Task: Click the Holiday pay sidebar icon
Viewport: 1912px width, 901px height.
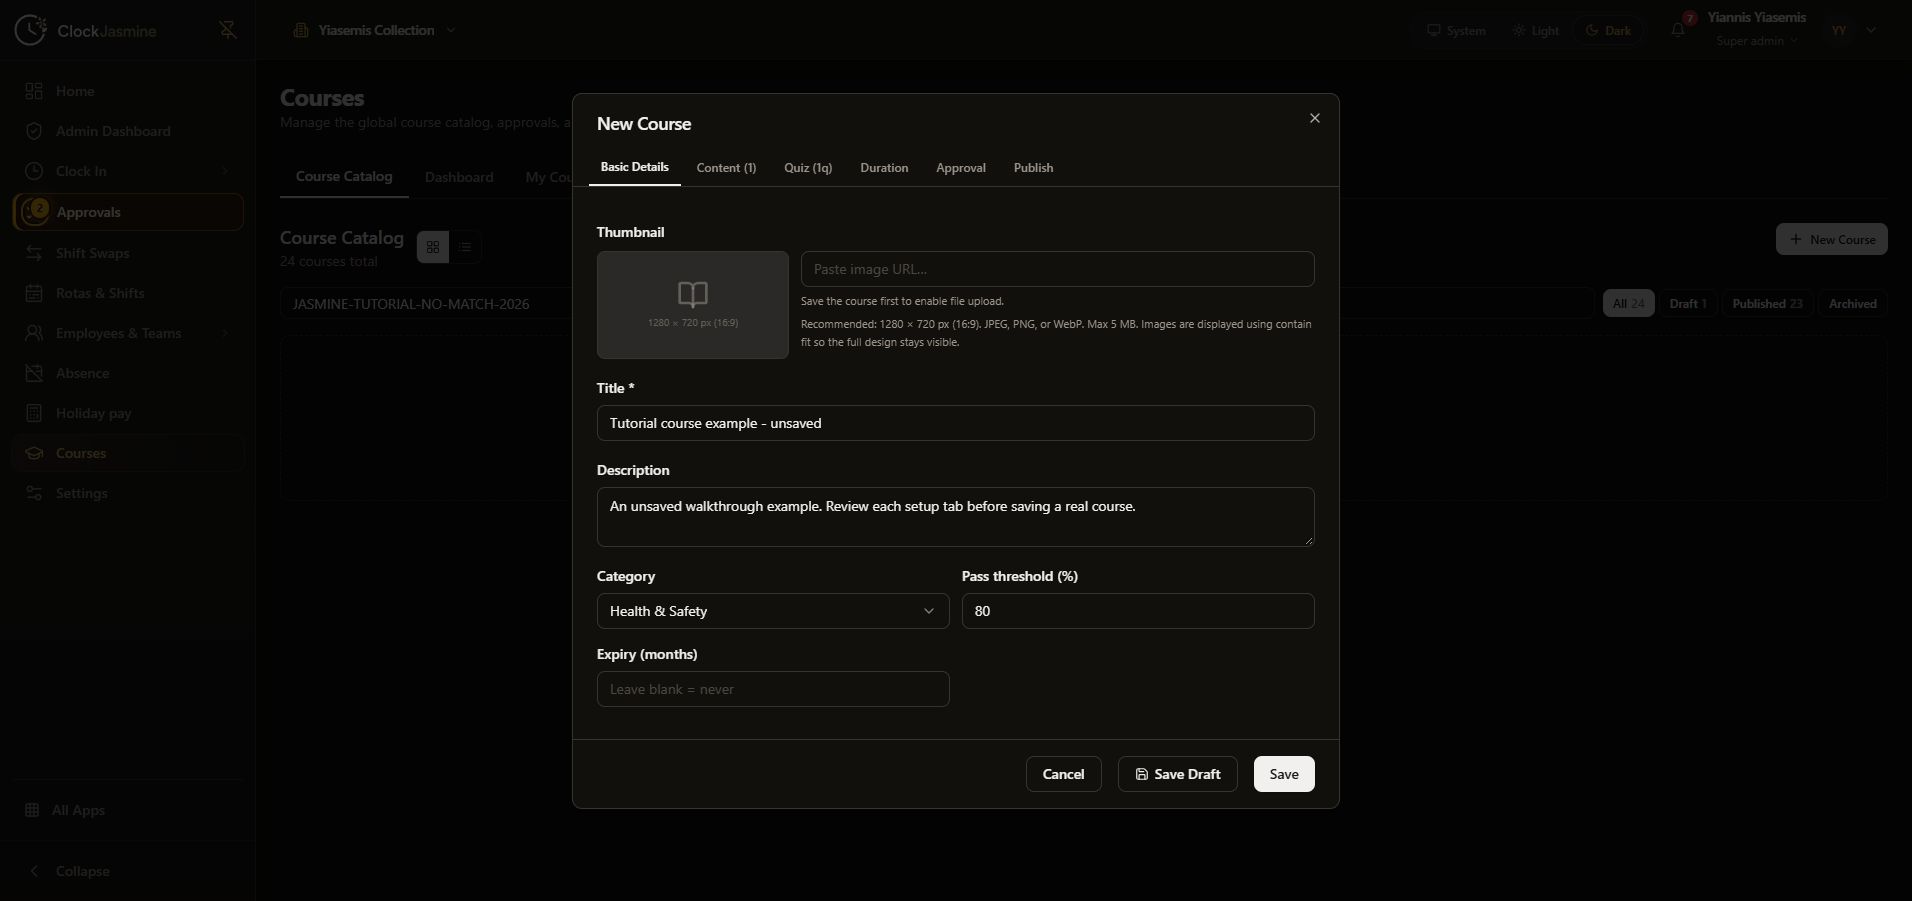Action: 34,413
